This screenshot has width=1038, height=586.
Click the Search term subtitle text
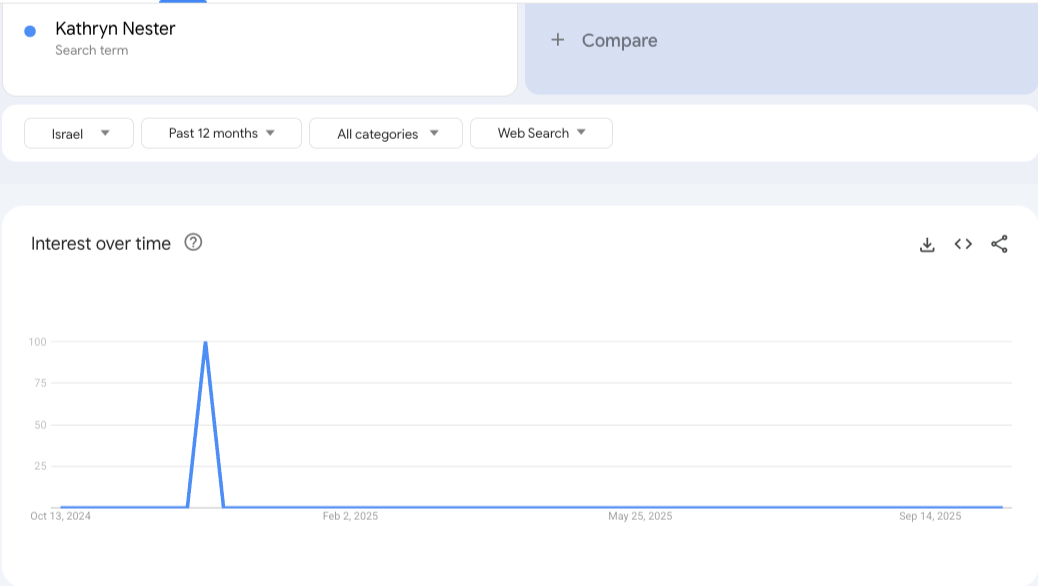(91, 50)
